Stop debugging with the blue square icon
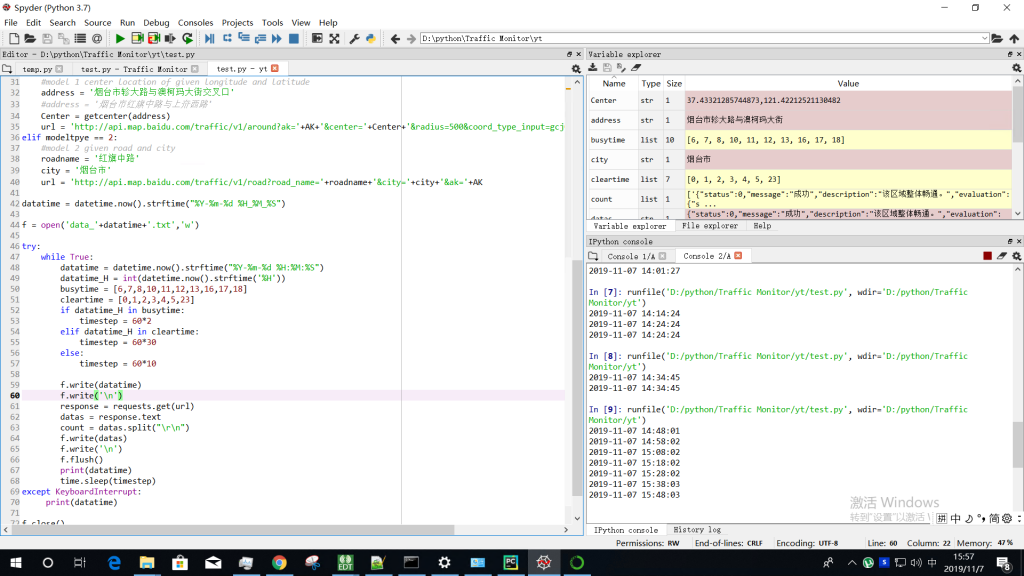Viewport: 1024px width, 576px height. click(293, 39)
